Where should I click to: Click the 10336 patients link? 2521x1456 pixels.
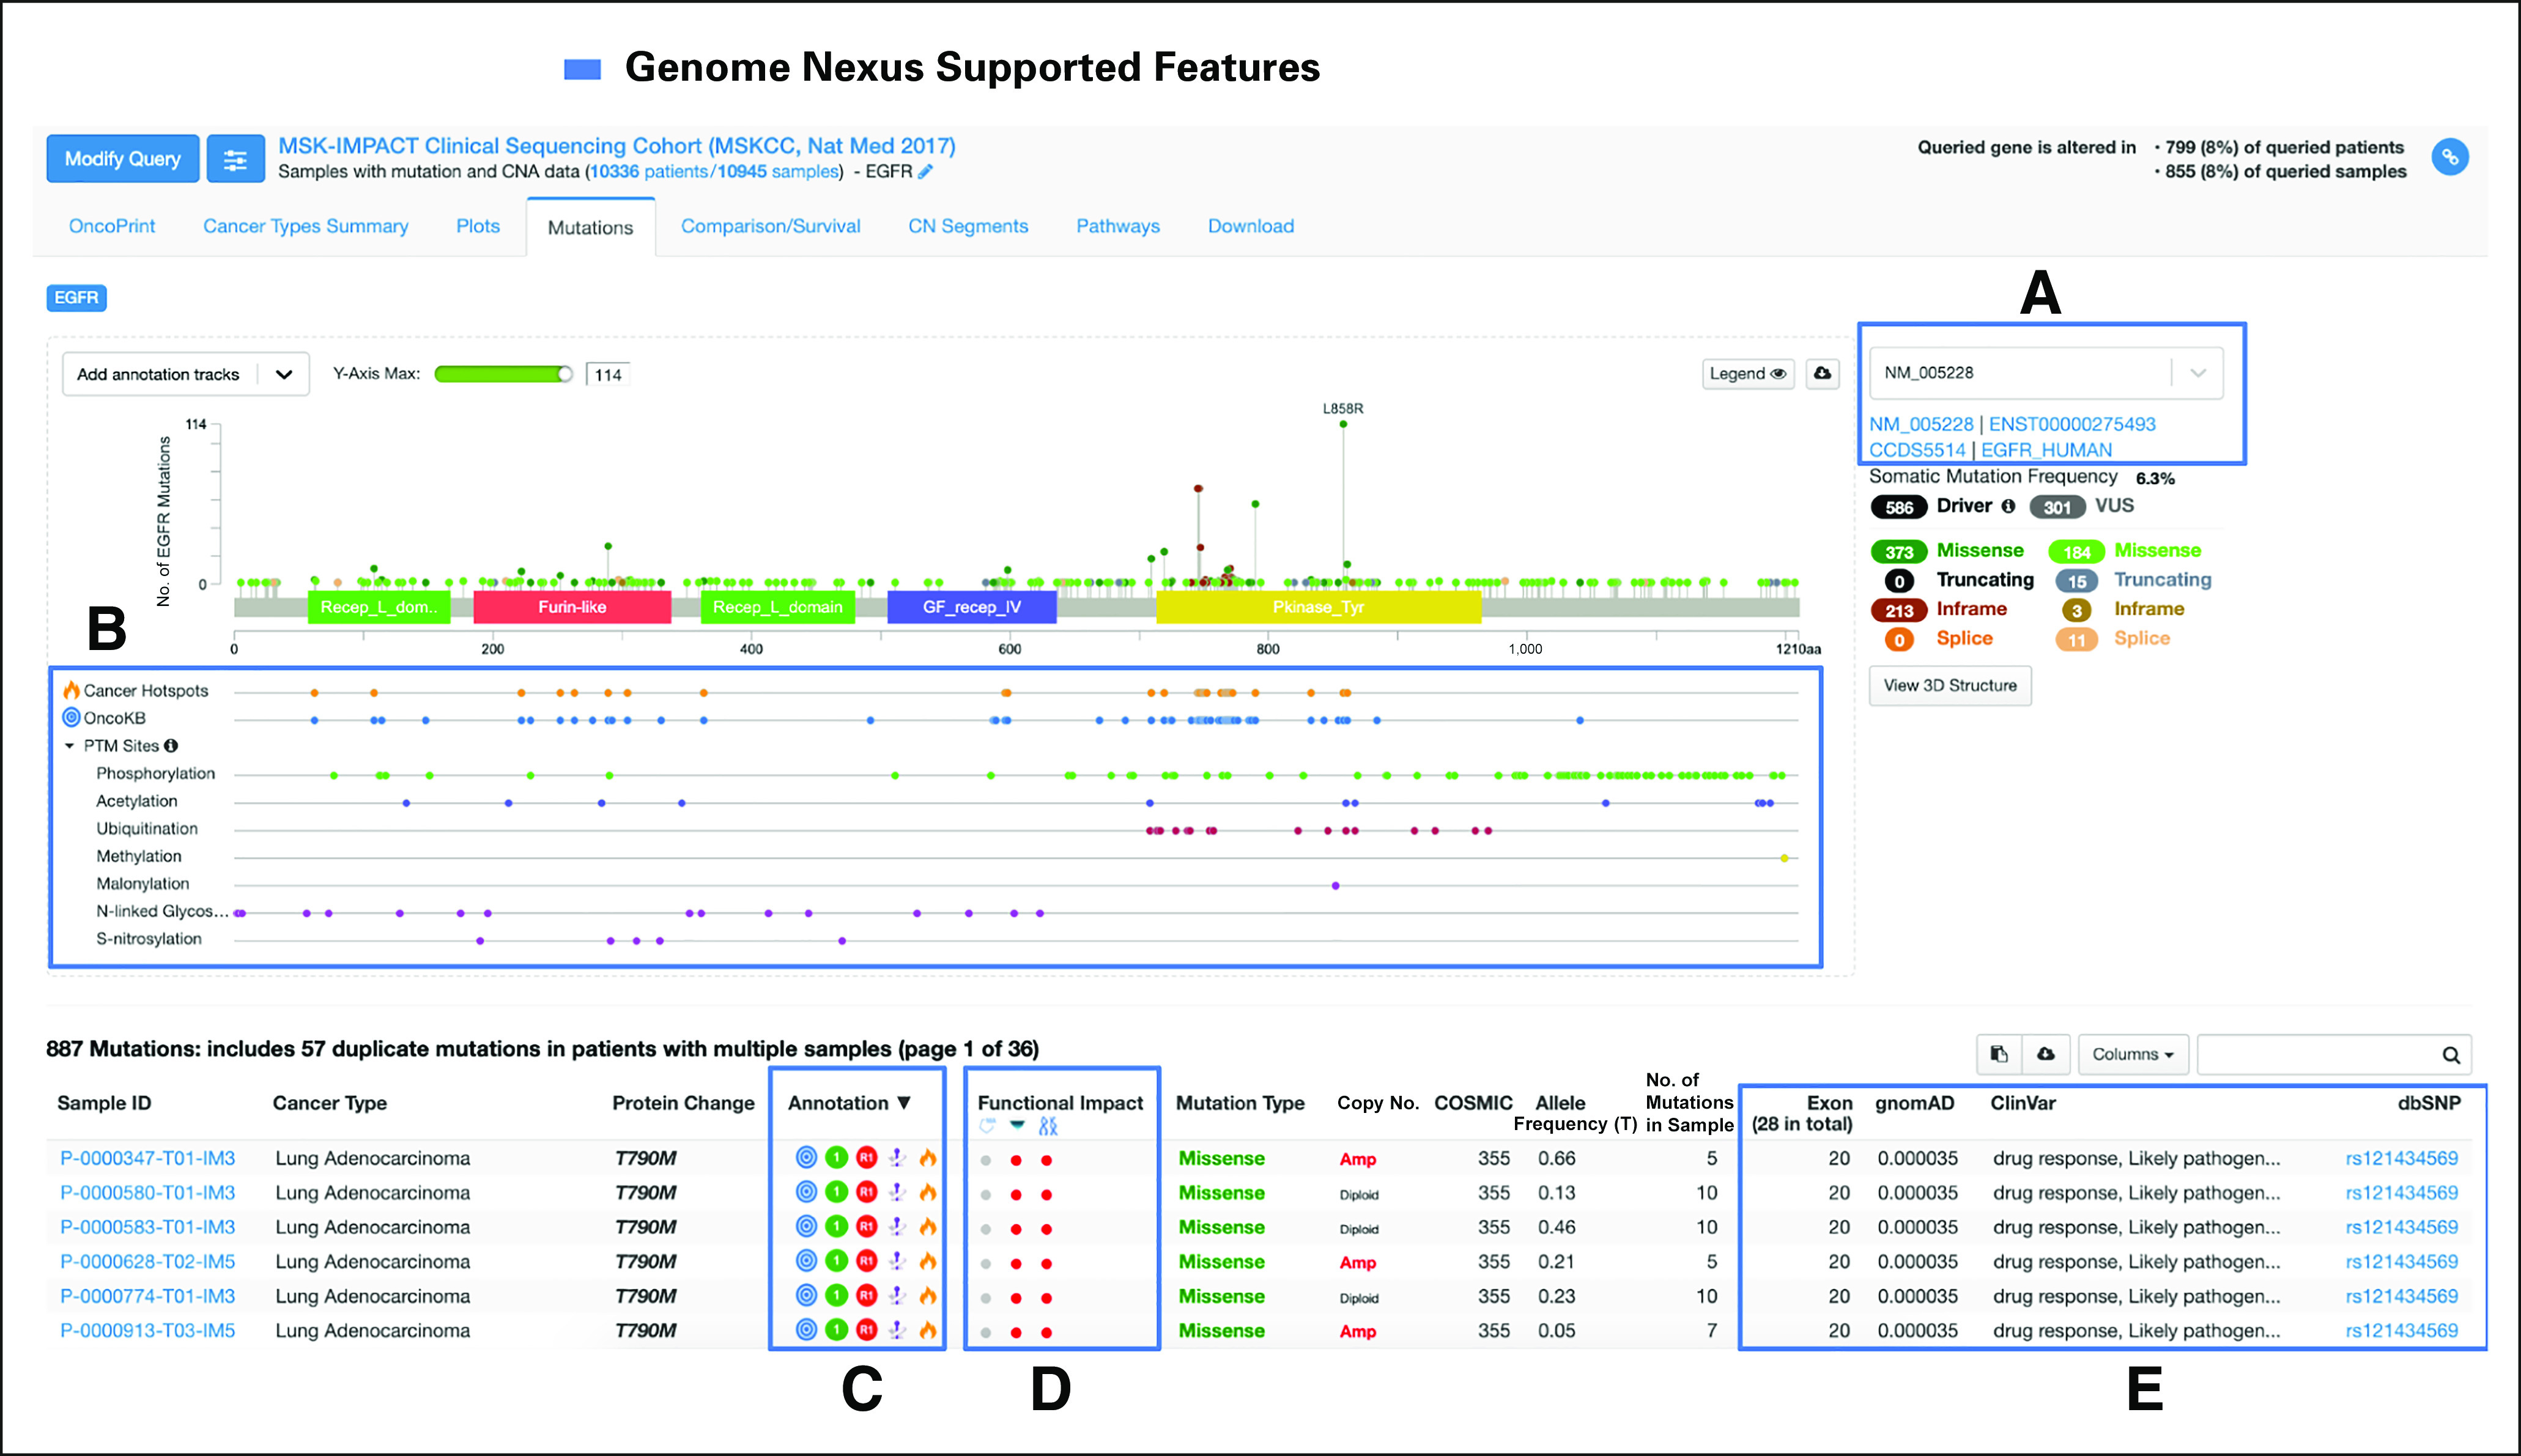pyautogui.click(x=648, y=171)
